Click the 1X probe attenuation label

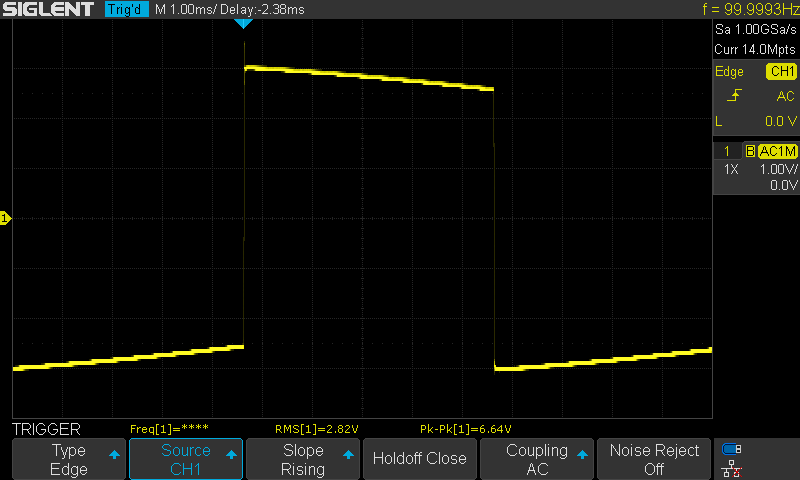(x=731, y=169)
